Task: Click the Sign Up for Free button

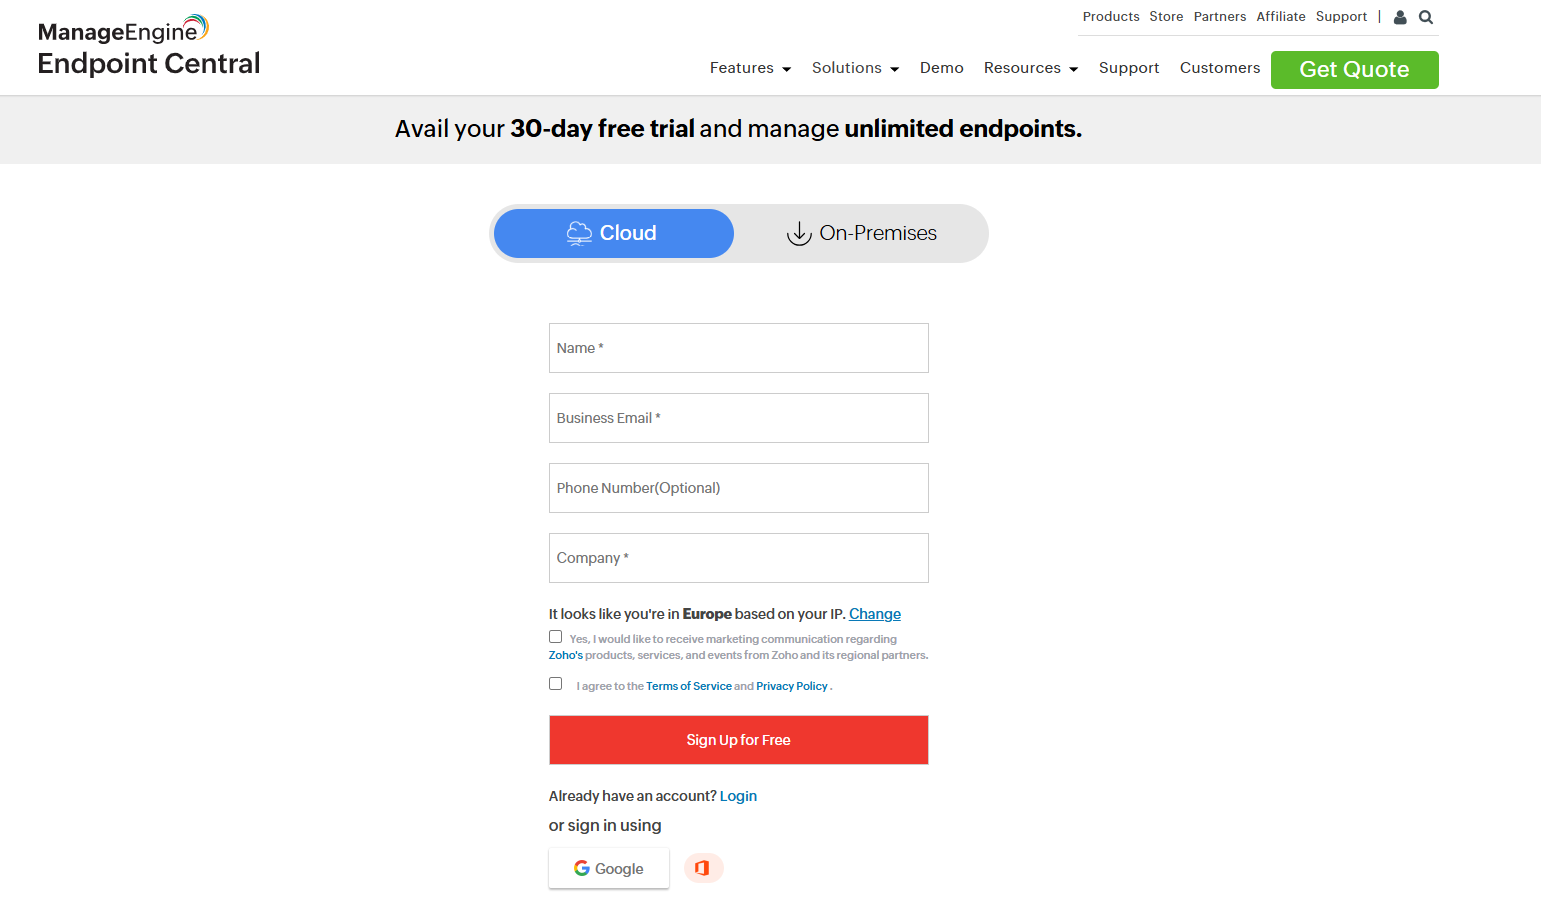Action: click(x=738, y=740)
